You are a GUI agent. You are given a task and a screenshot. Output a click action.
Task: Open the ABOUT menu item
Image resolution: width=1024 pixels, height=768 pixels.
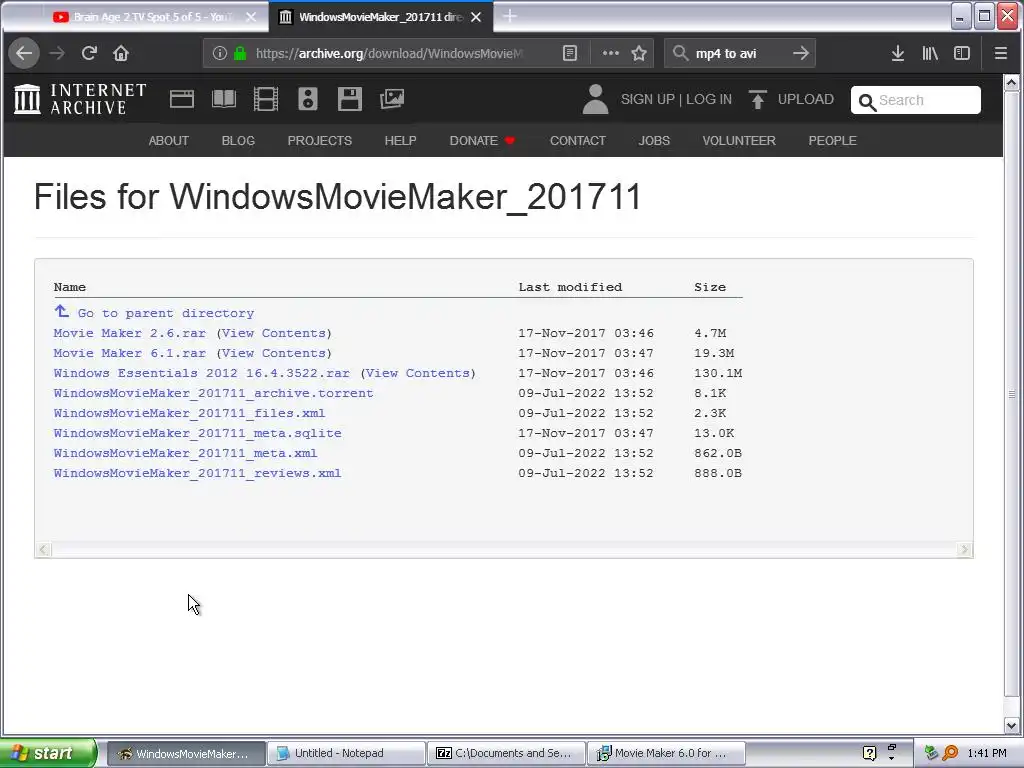click(x=168, y=140)
